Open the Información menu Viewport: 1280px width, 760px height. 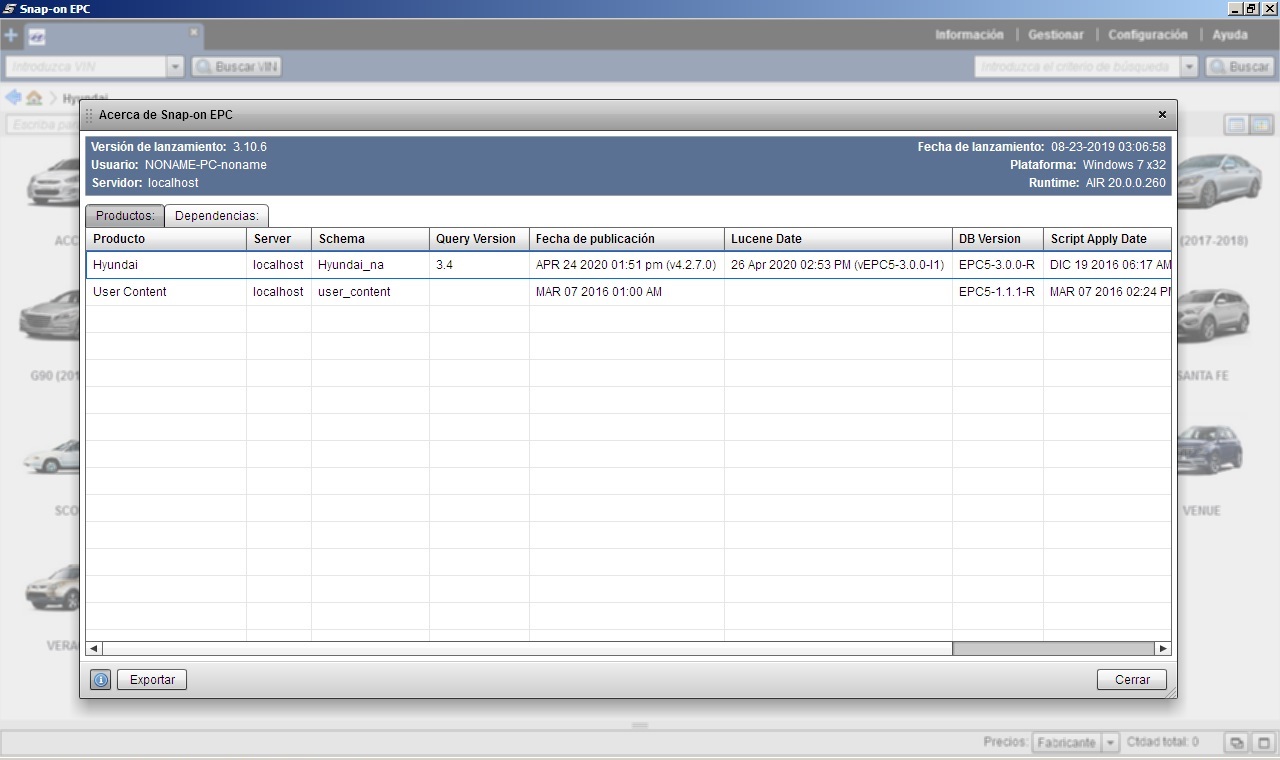(x=969, y=35)
